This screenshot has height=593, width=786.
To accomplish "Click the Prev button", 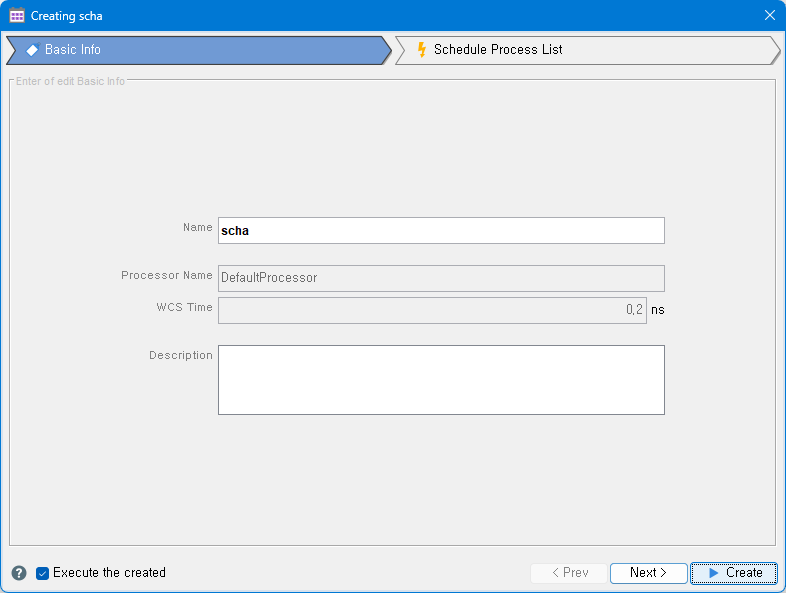I will click(569, 573).
